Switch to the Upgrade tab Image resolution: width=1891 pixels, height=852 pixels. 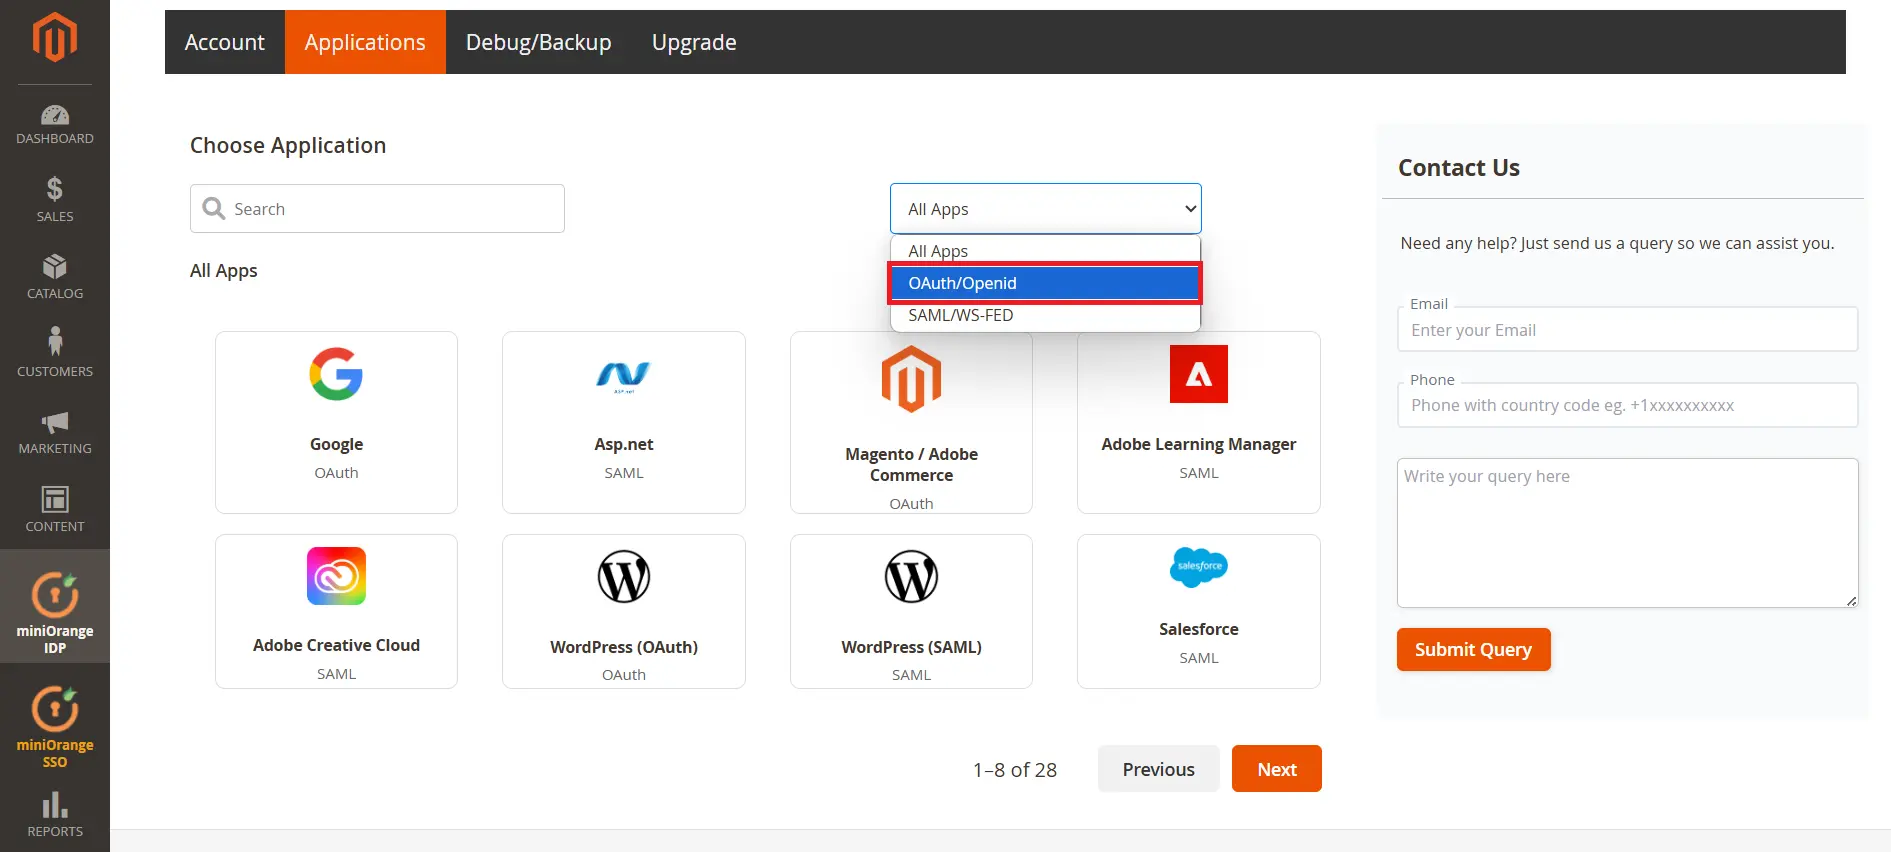[x=694, y=42]
